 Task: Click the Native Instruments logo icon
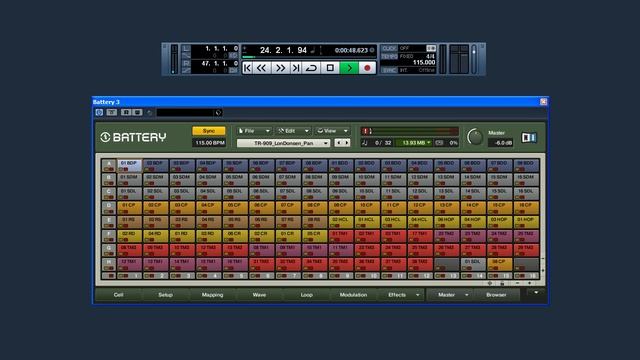coord(529,138)
